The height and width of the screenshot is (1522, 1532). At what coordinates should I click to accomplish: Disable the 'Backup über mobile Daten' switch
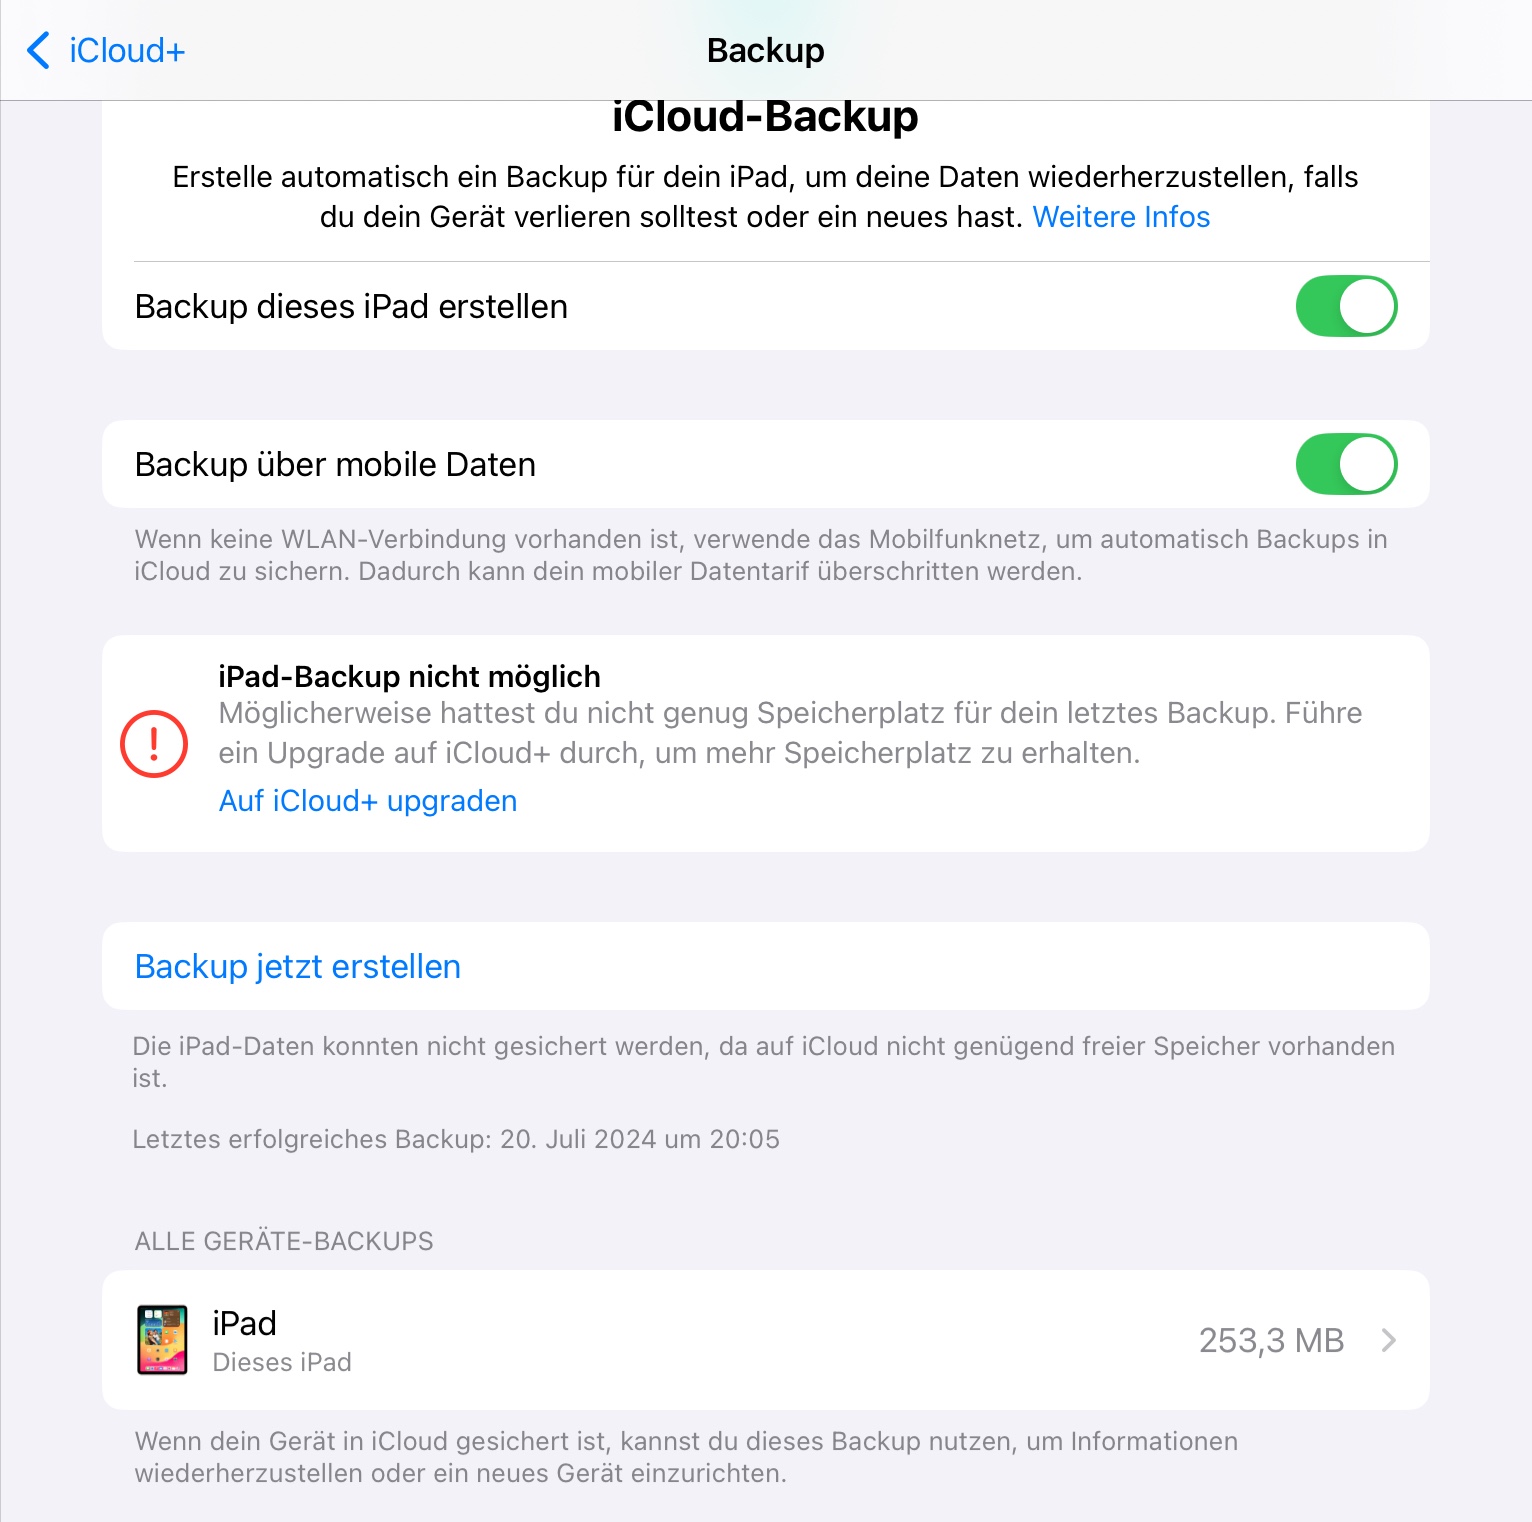point(1345,464)
